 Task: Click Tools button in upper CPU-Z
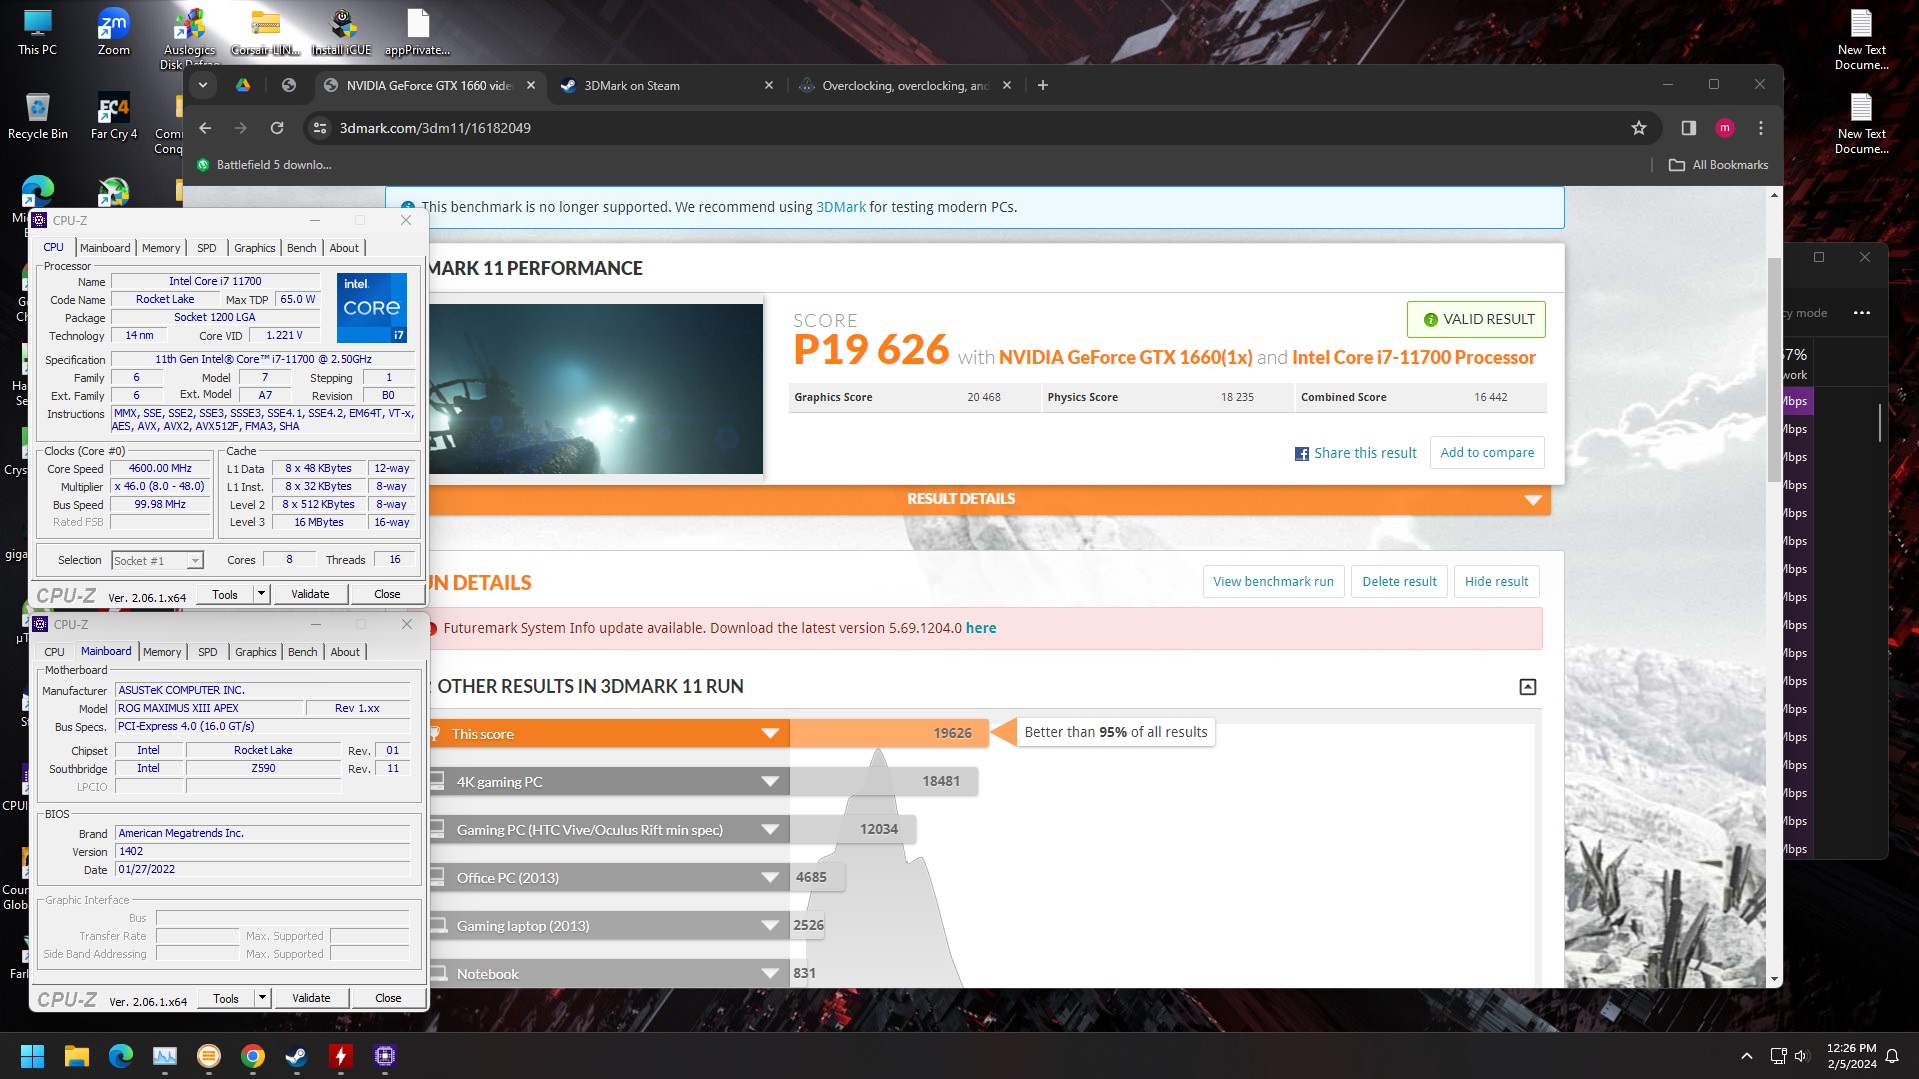tap(225, 594)
